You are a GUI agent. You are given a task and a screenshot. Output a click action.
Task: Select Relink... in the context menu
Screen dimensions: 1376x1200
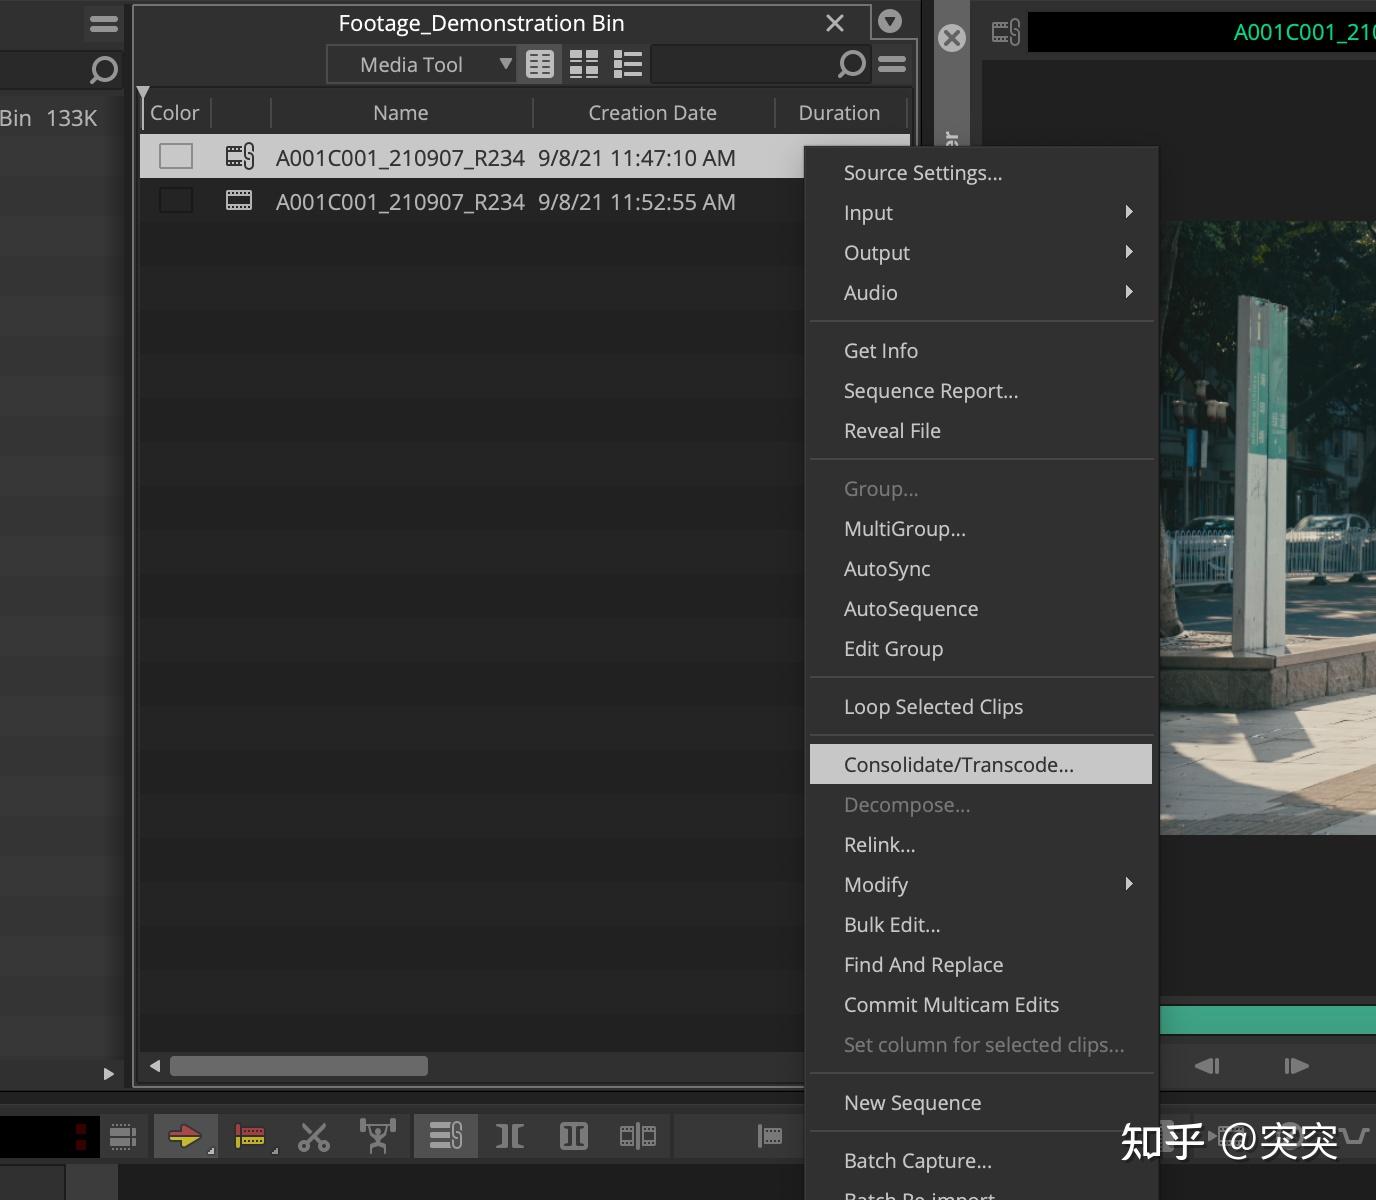pyautogui.click(x=880, y=845)
